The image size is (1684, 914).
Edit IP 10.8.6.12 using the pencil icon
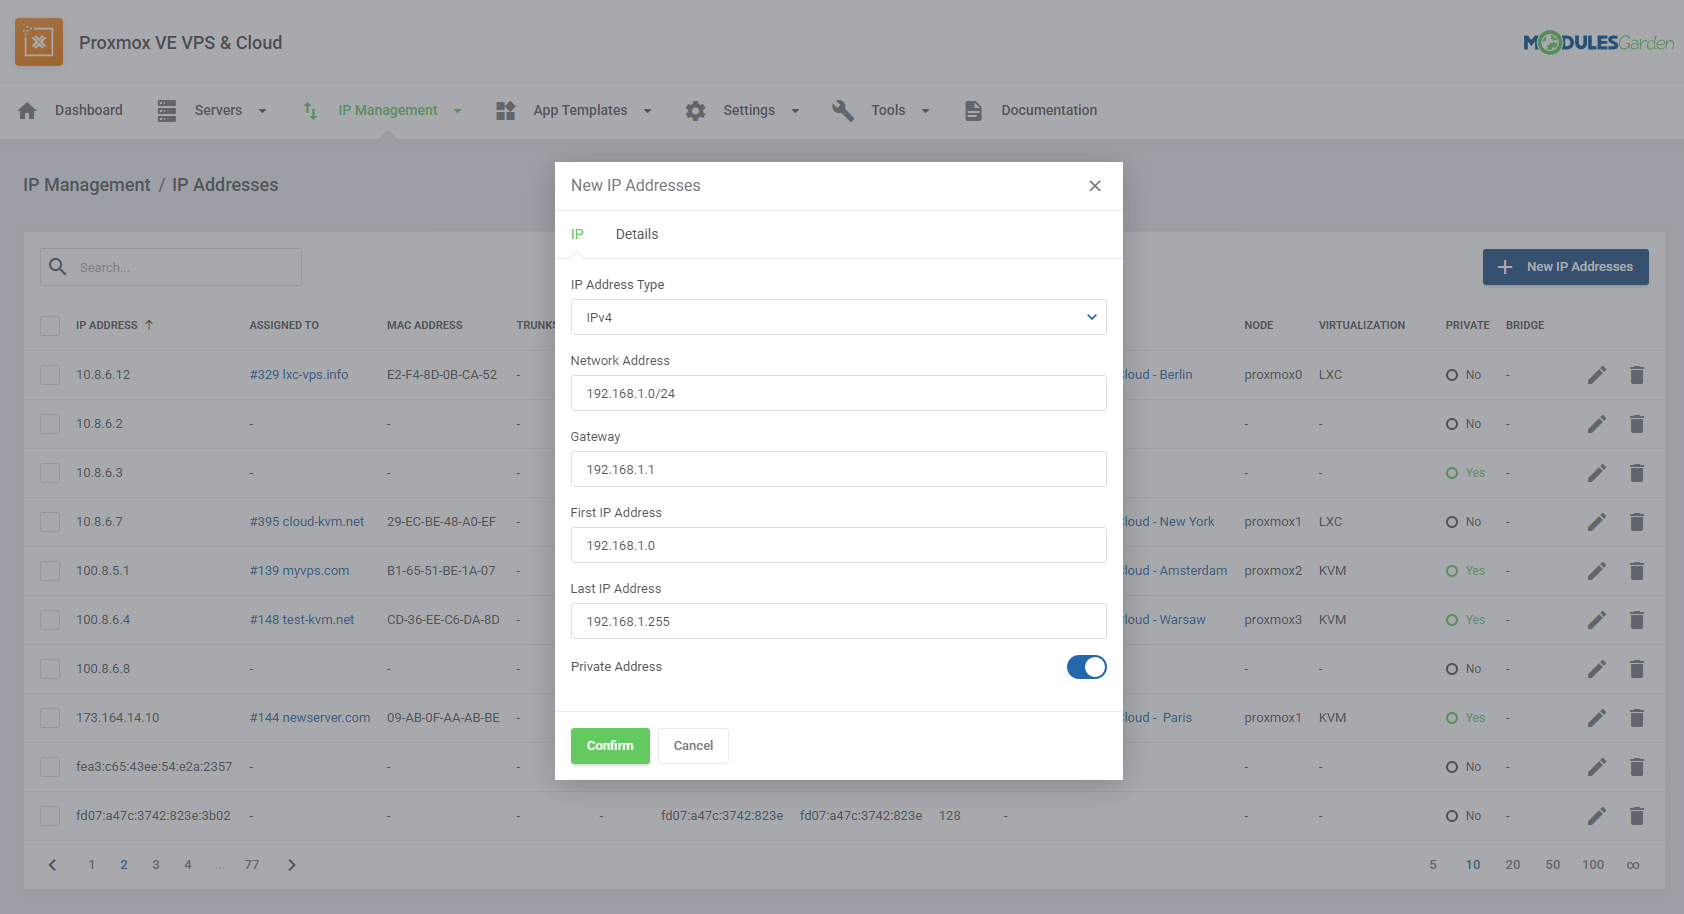(1597, 374)
